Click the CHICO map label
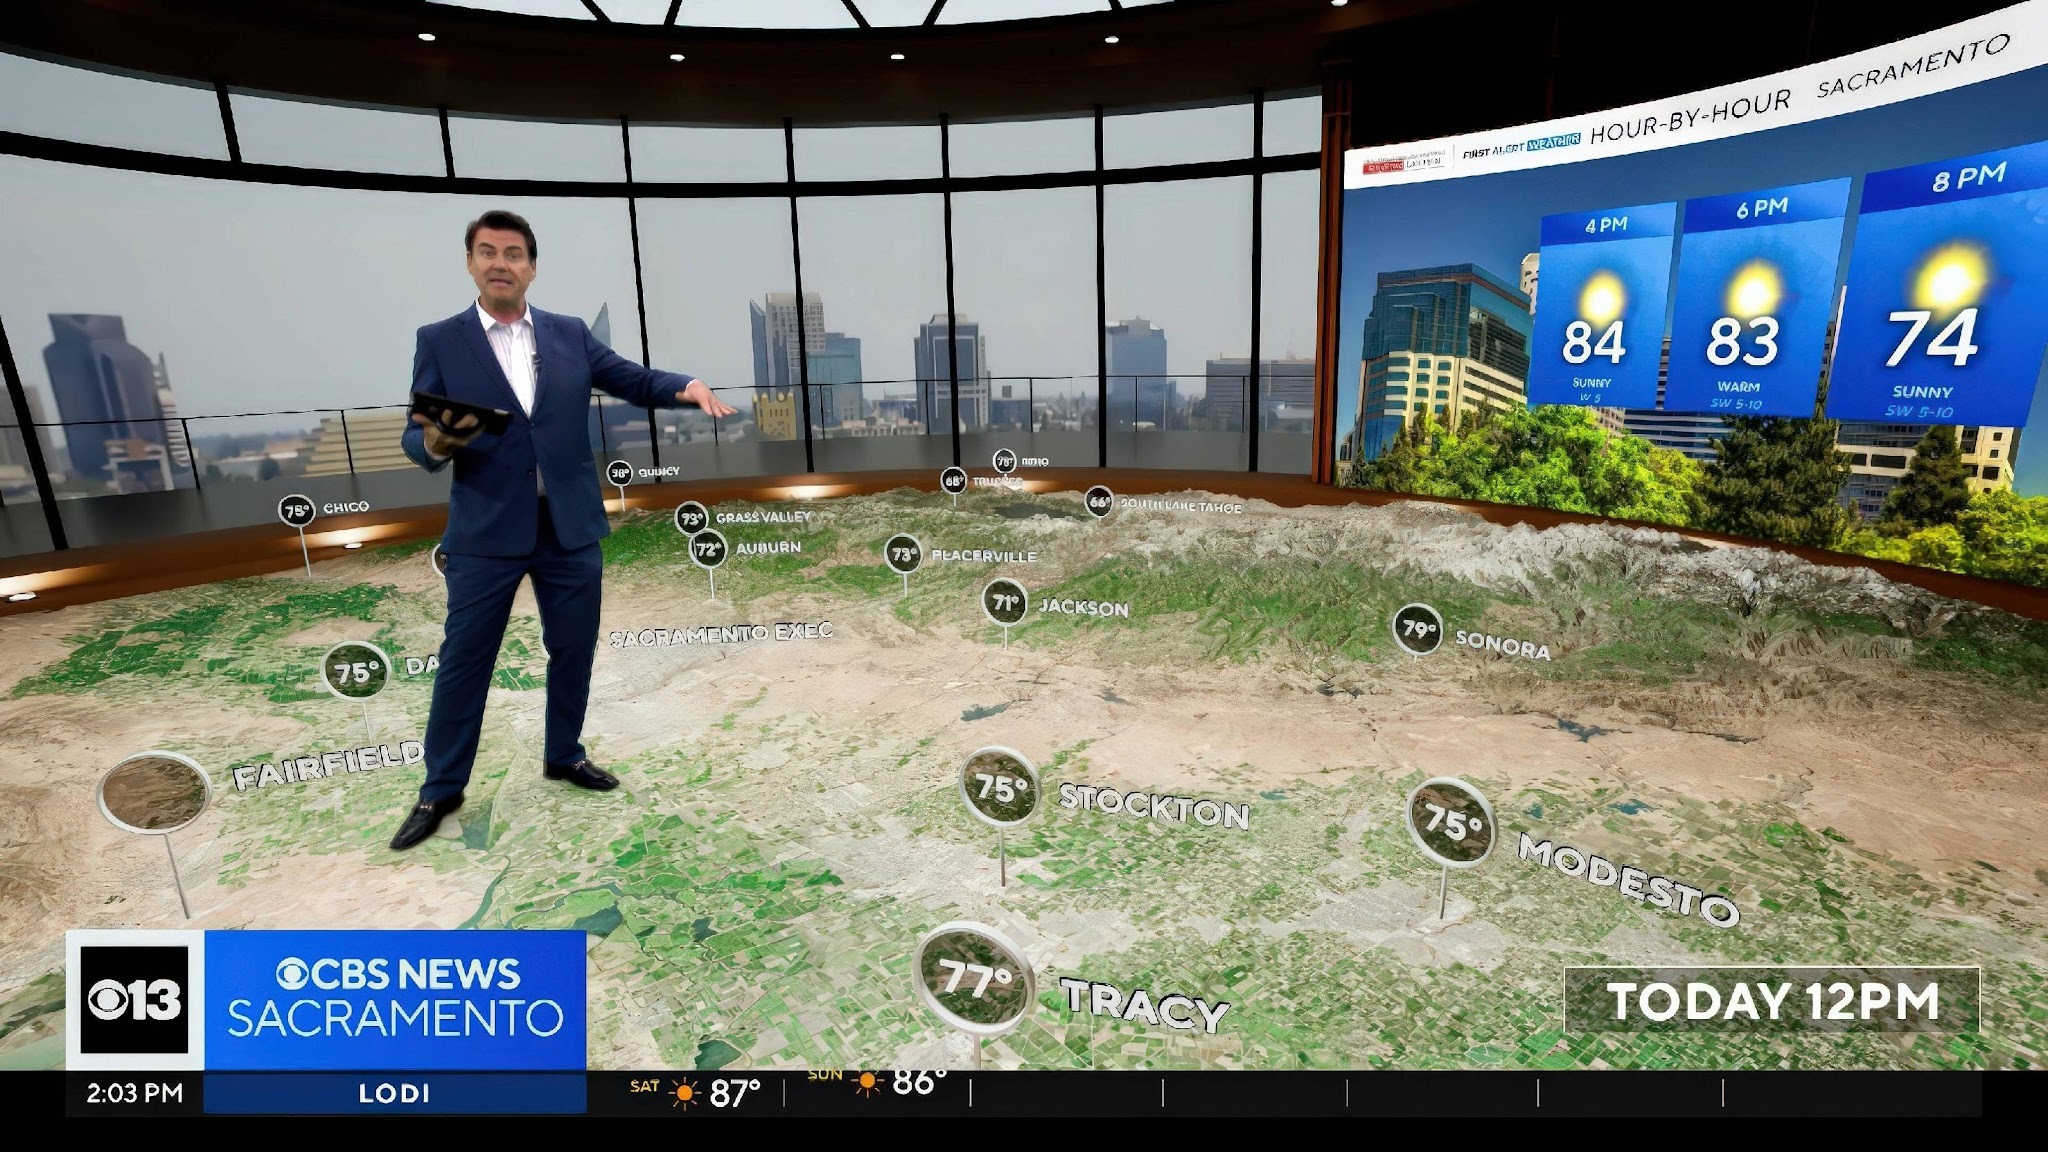 click(346, 507)
